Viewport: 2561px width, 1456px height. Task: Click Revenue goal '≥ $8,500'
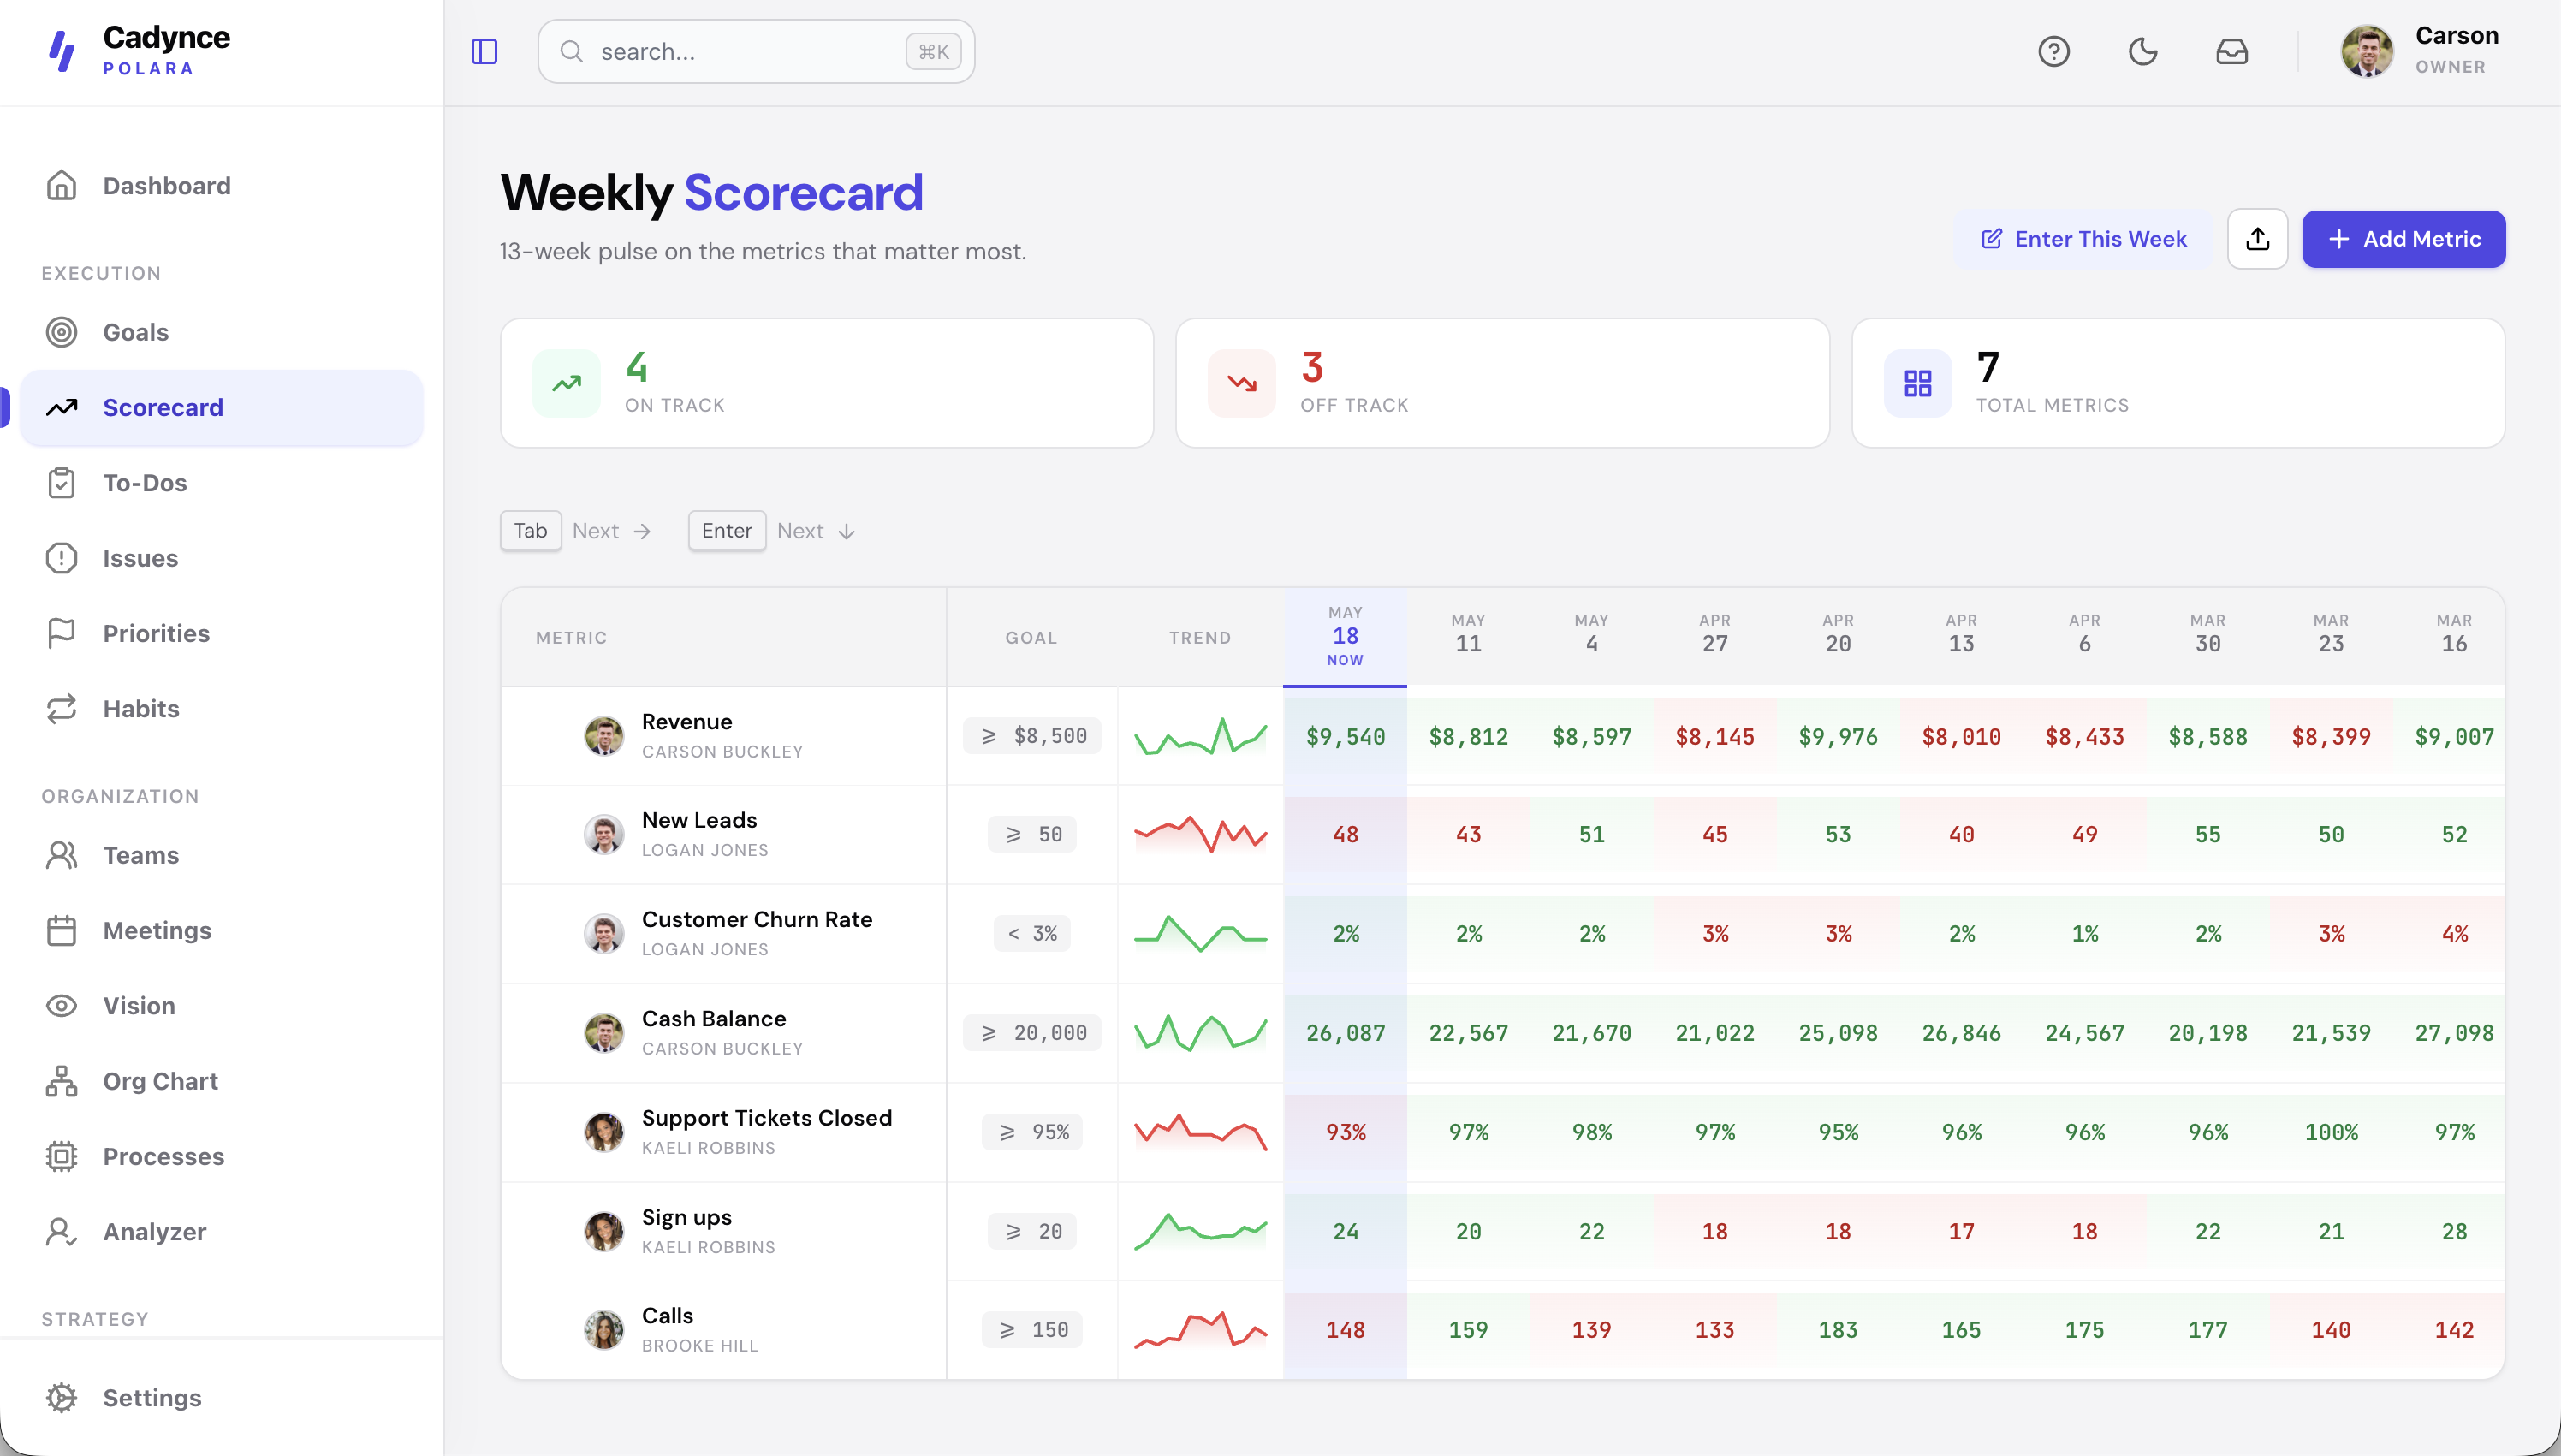1032,736
